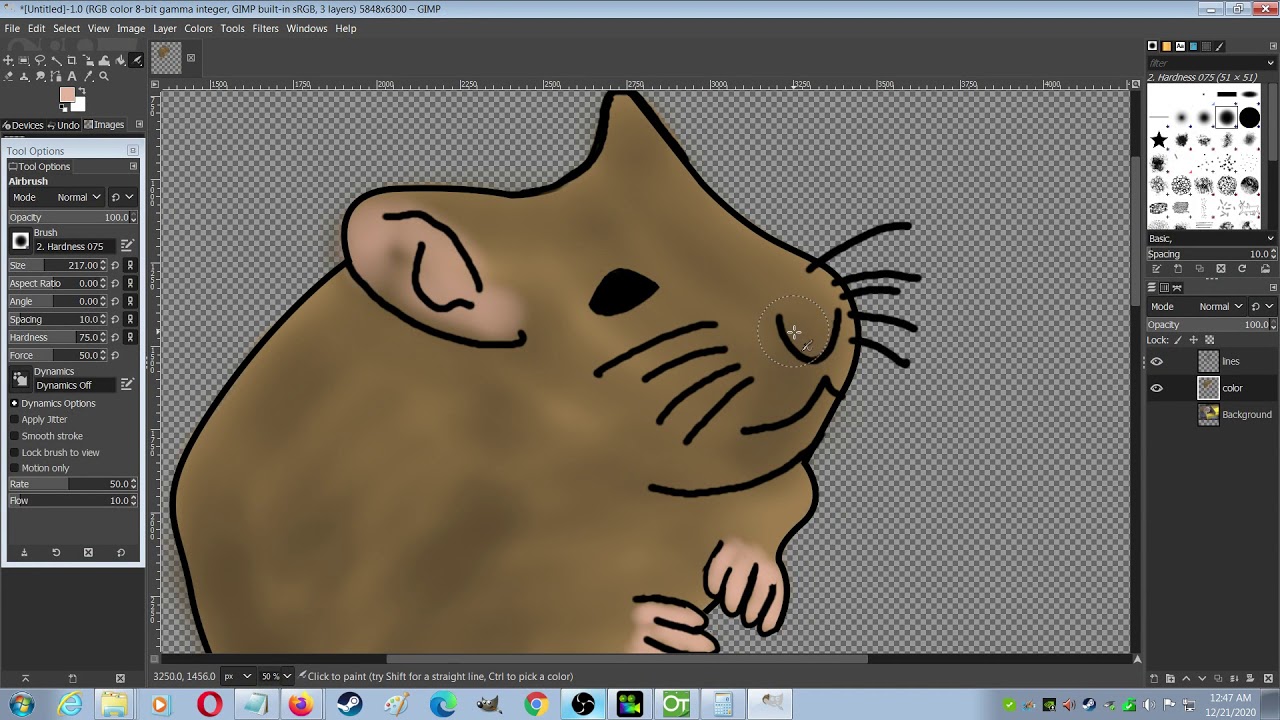The image size is (1280, 720).
Task: Select the Warp Transform tool
Action: (104, 60)
